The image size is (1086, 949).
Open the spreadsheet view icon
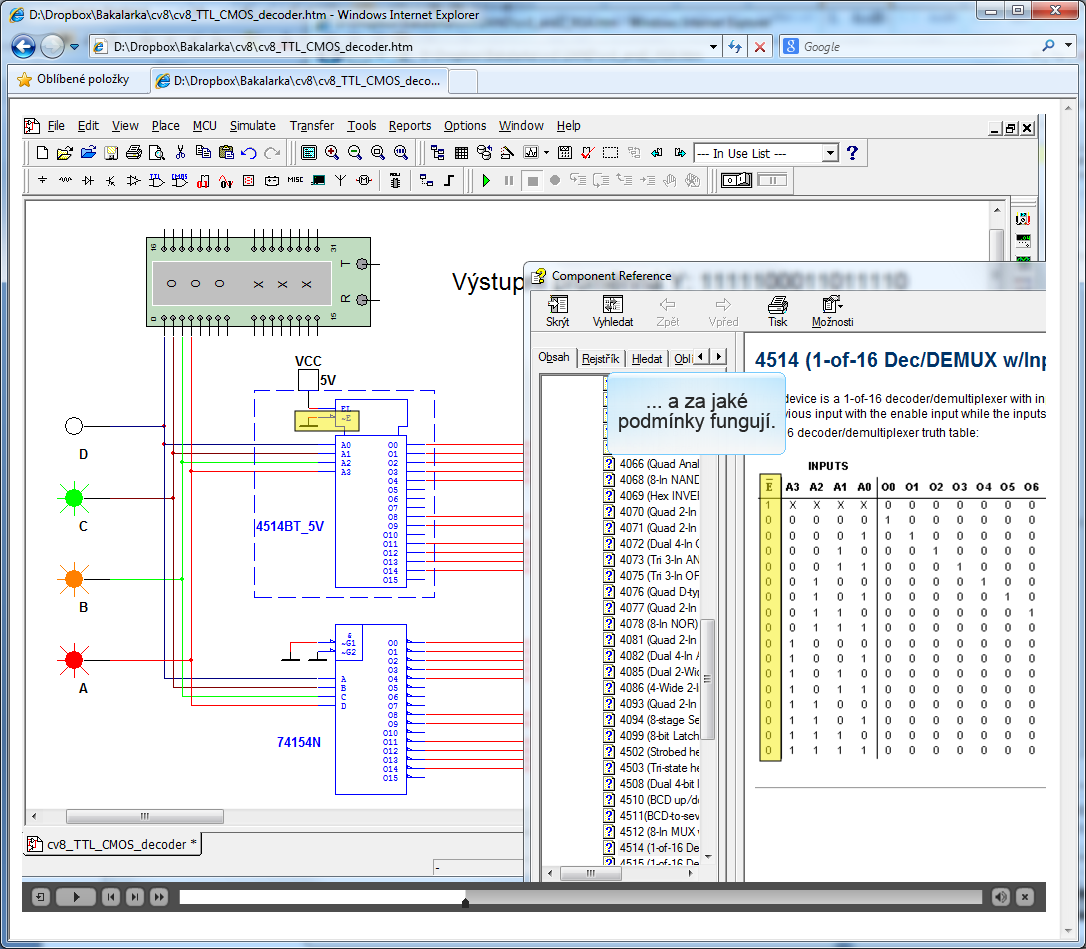(461, 153)
